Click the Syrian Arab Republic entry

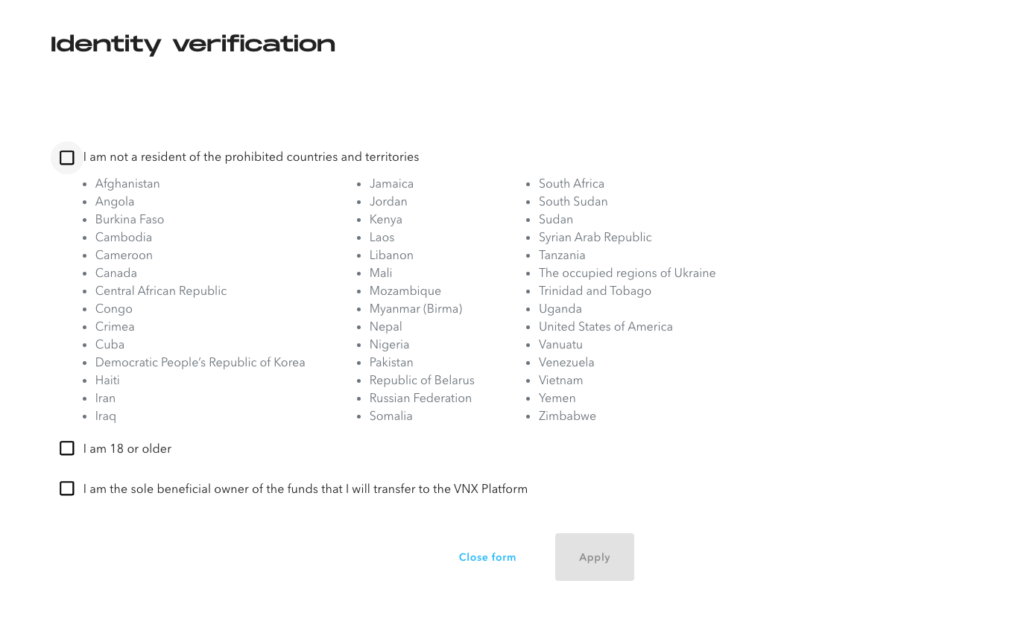[595, 238]
